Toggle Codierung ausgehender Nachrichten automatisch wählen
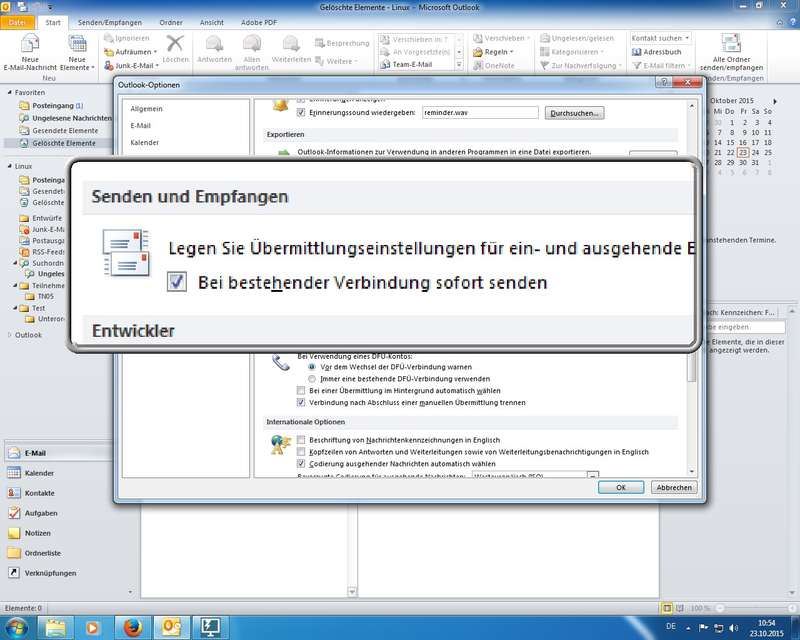800x640 pixels. [301, 464]
